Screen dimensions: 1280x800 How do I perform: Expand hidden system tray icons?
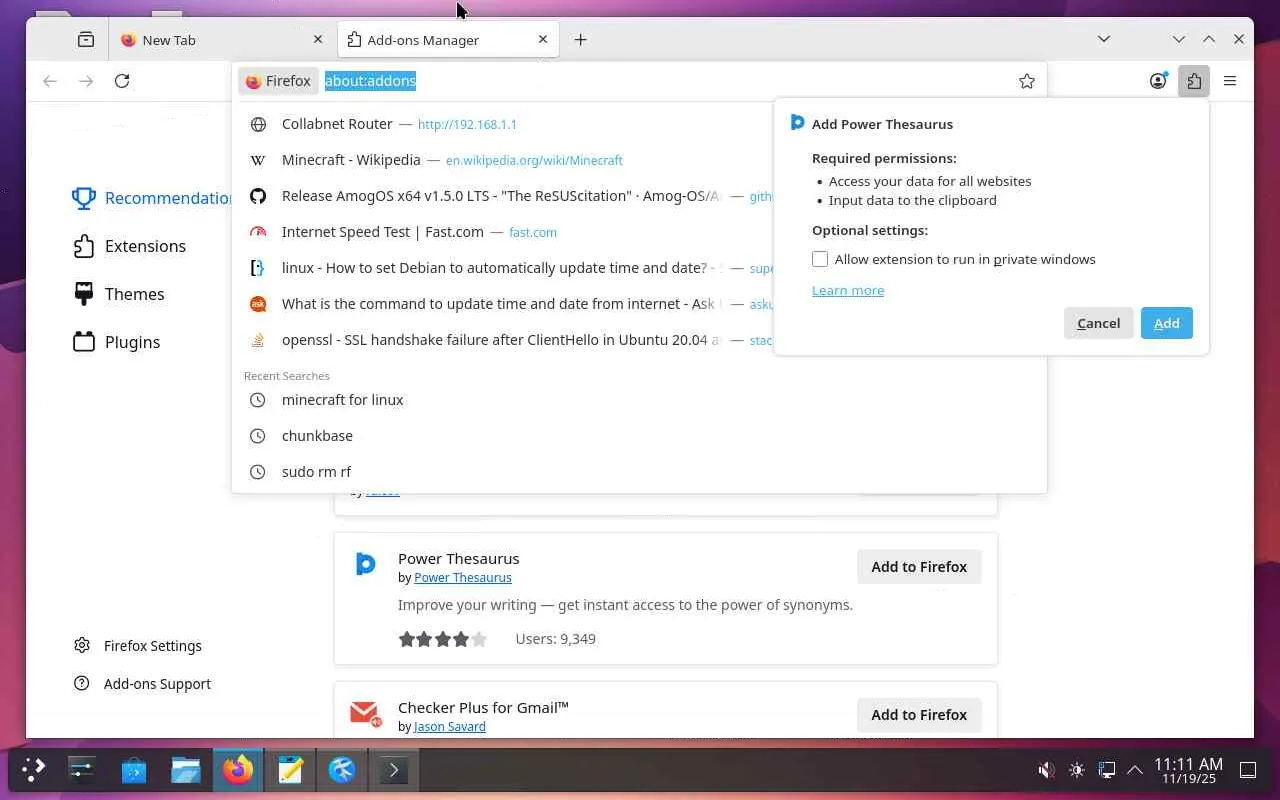tap(1135, 770)
